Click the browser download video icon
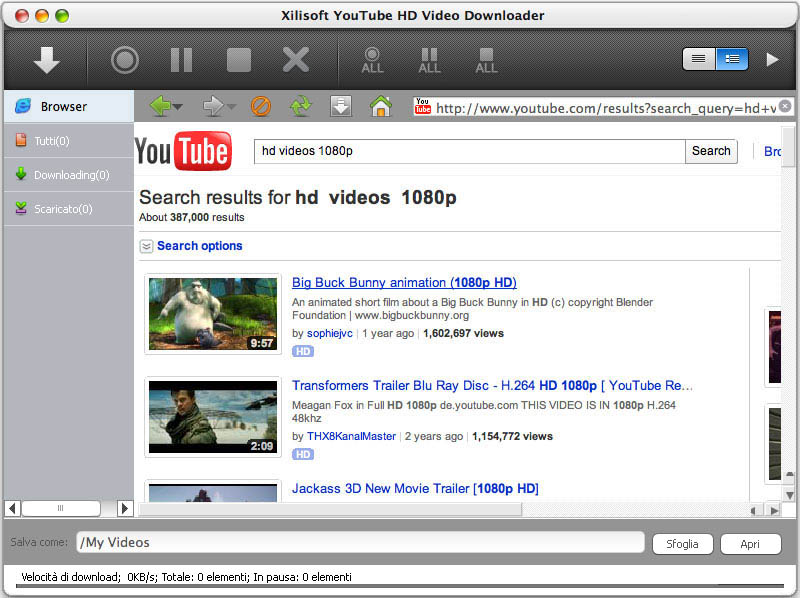Screen dimensions: 800x598 tap(341, 106)
